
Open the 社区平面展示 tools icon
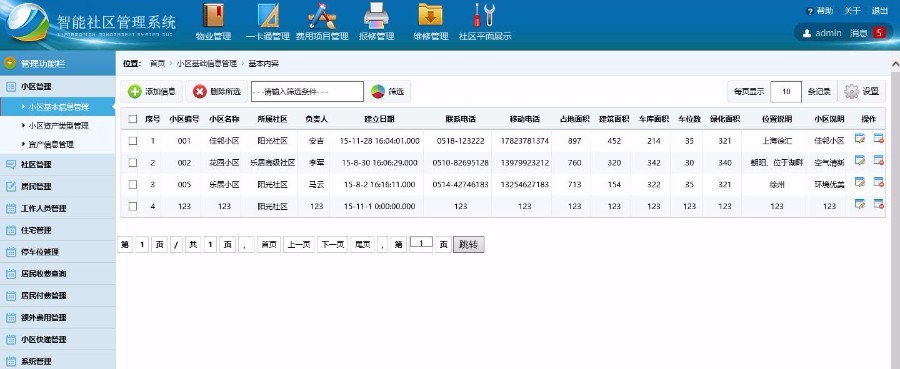click(484, 16)
